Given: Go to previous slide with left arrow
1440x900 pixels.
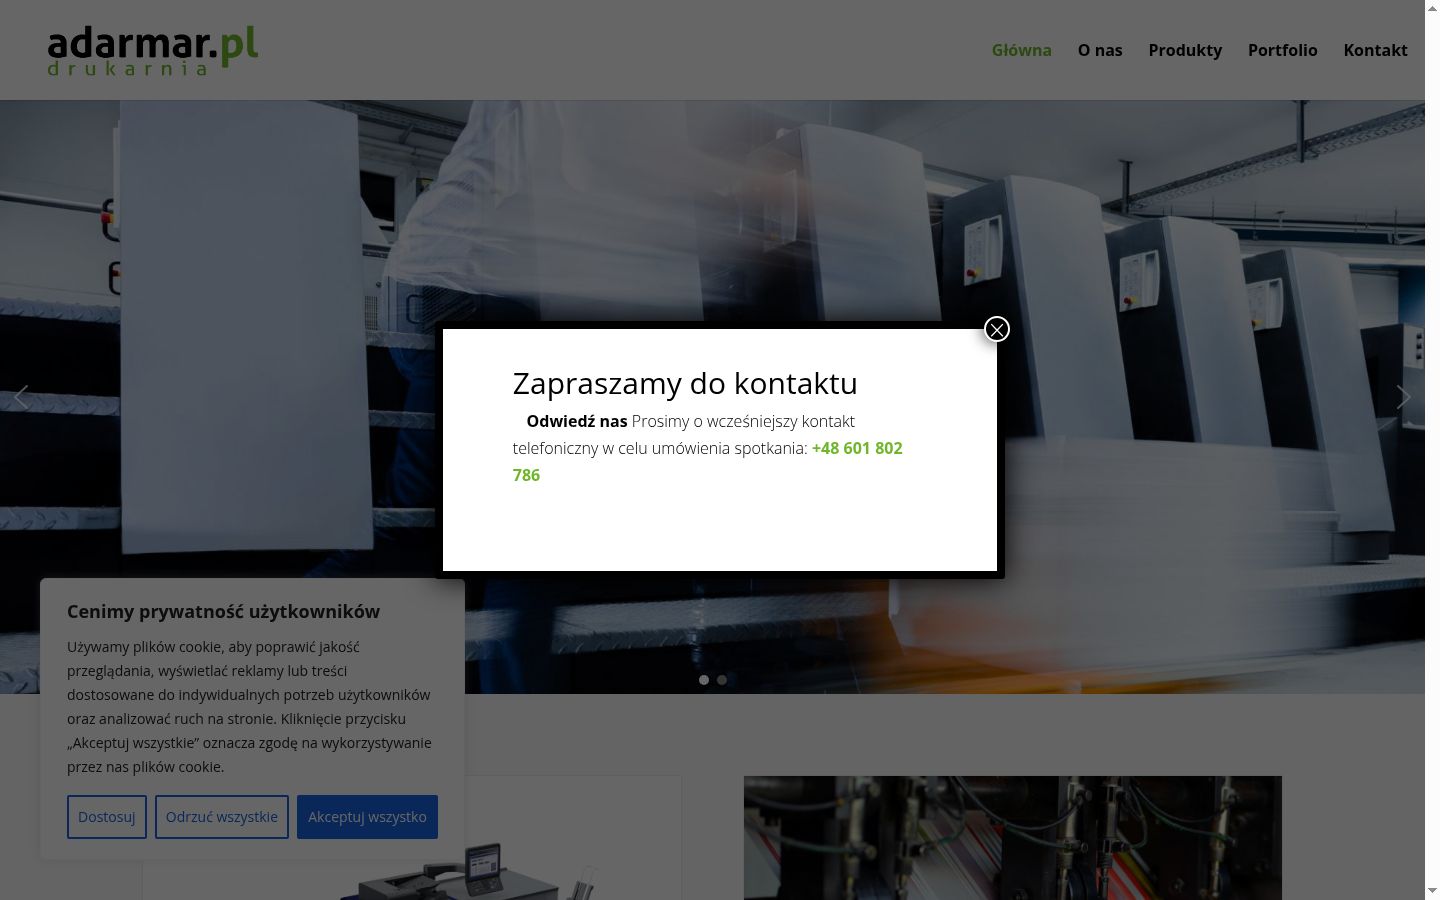Looking at the screenshot, I should click(21, 397).
